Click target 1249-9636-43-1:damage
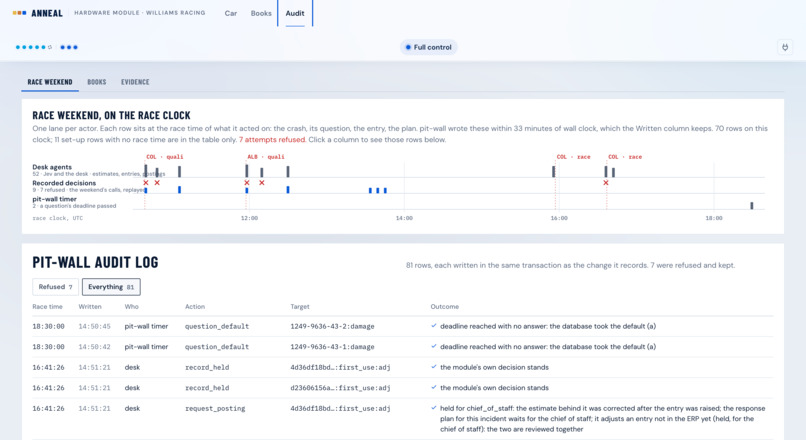This screenshot has width=806, height=440. (x=332, y=347)
